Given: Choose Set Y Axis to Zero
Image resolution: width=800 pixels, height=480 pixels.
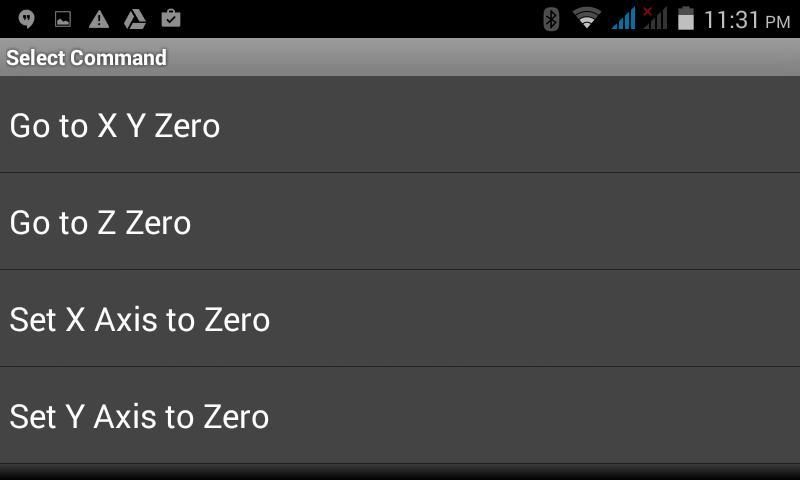Looking at the screenshot, I should [400, 415].
